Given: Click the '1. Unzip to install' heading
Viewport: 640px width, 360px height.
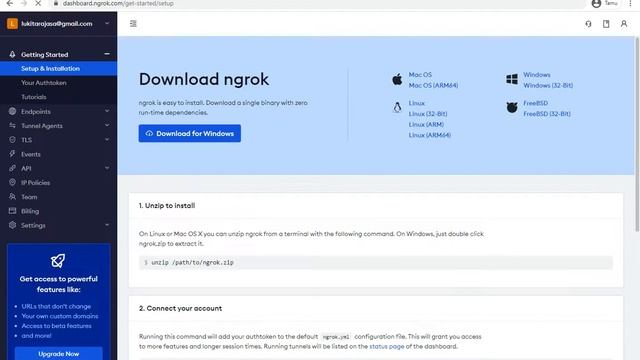Looking at the screenshot, I should 167,206.
